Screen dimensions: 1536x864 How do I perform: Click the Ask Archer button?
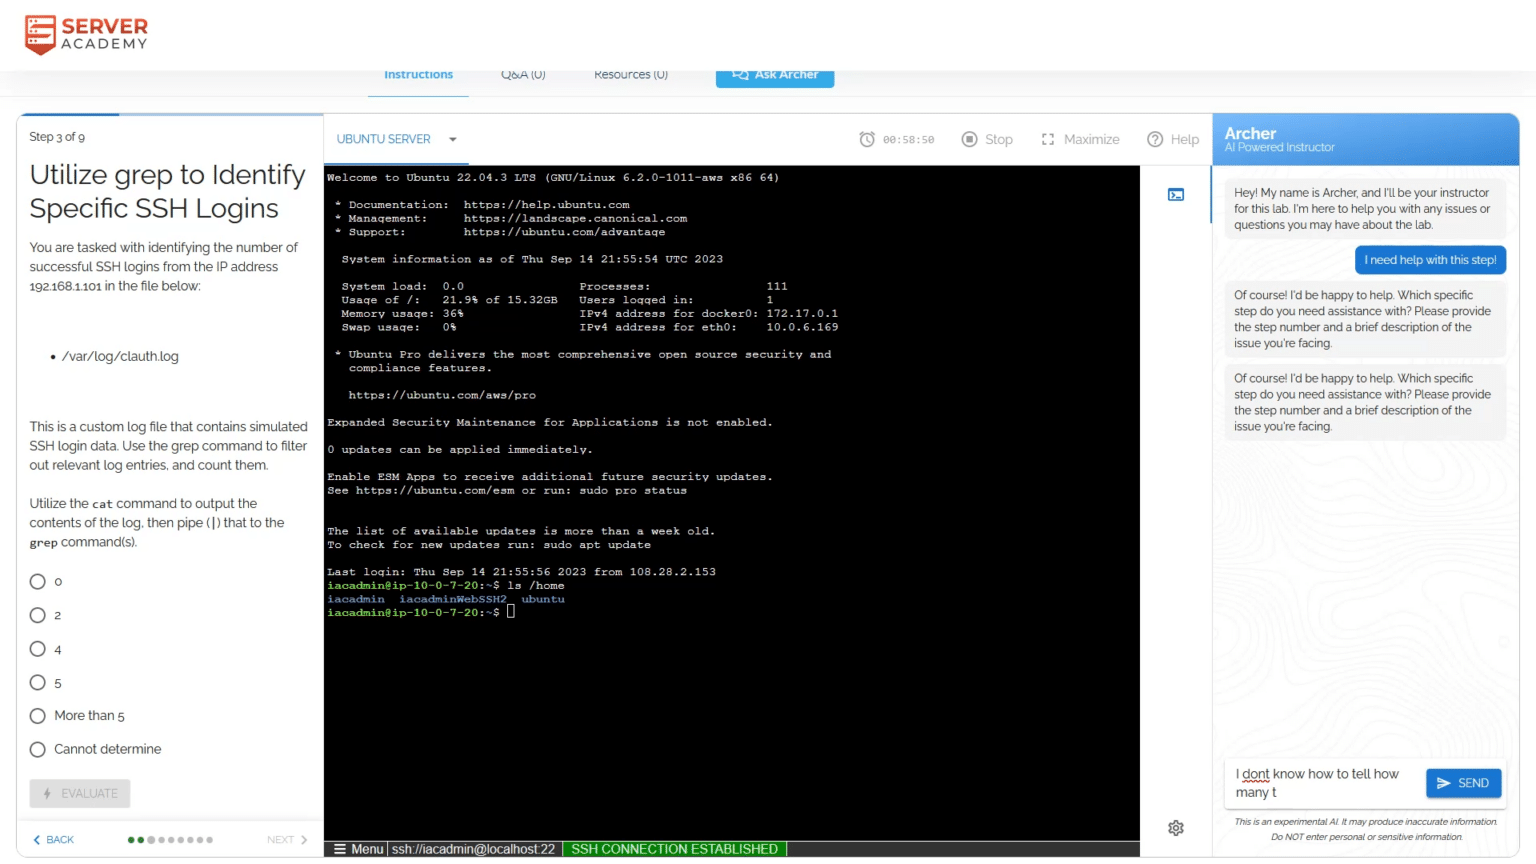coord(775,75)
